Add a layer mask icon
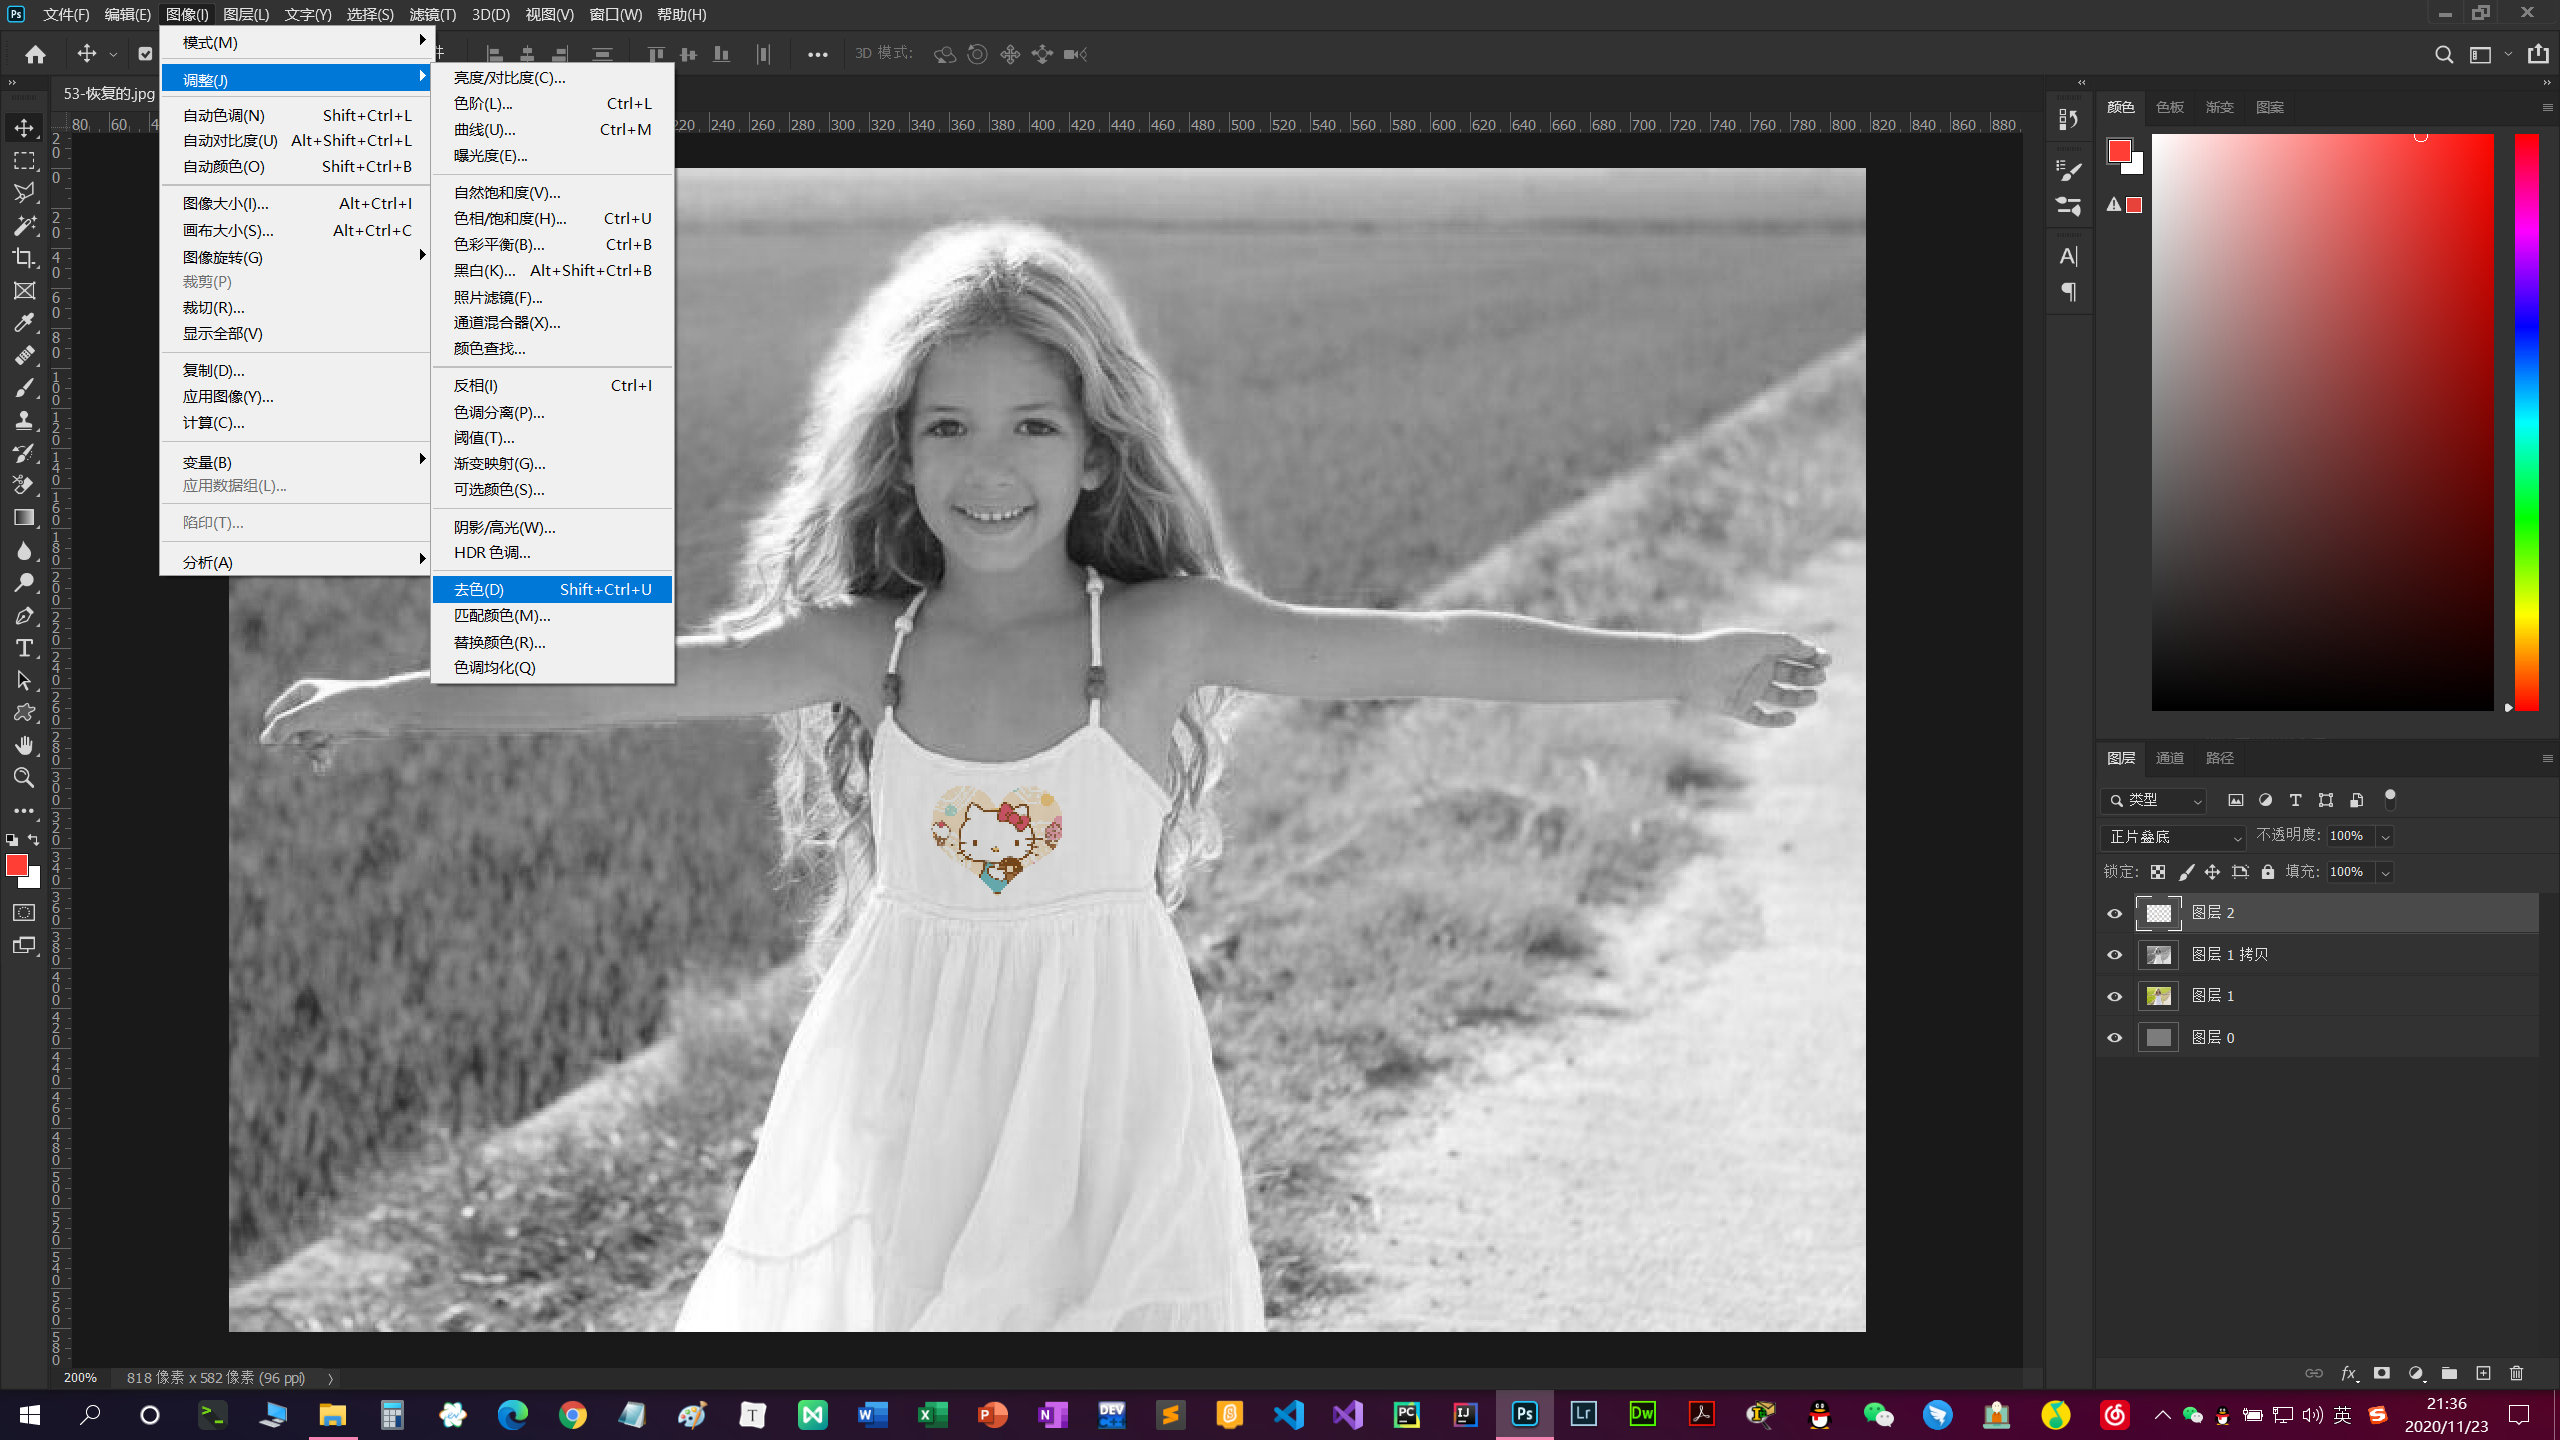This screenshot has height=1440, width=2560. (2382, 1373)
